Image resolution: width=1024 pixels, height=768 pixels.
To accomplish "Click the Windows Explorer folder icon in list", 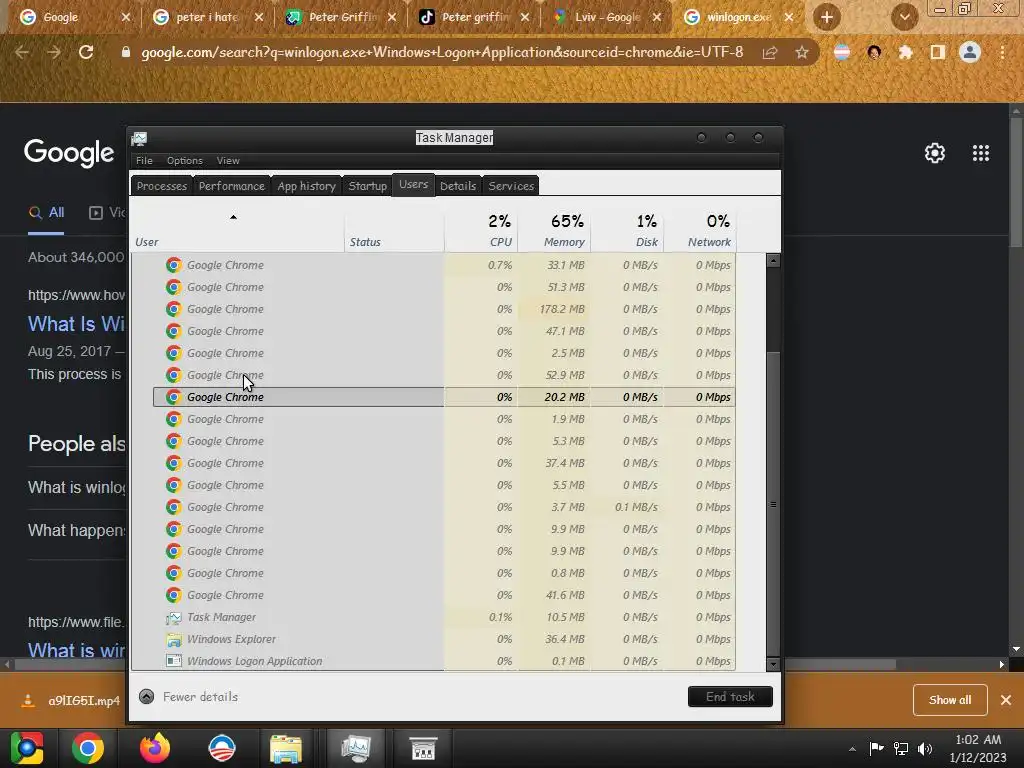I will 174,639.
